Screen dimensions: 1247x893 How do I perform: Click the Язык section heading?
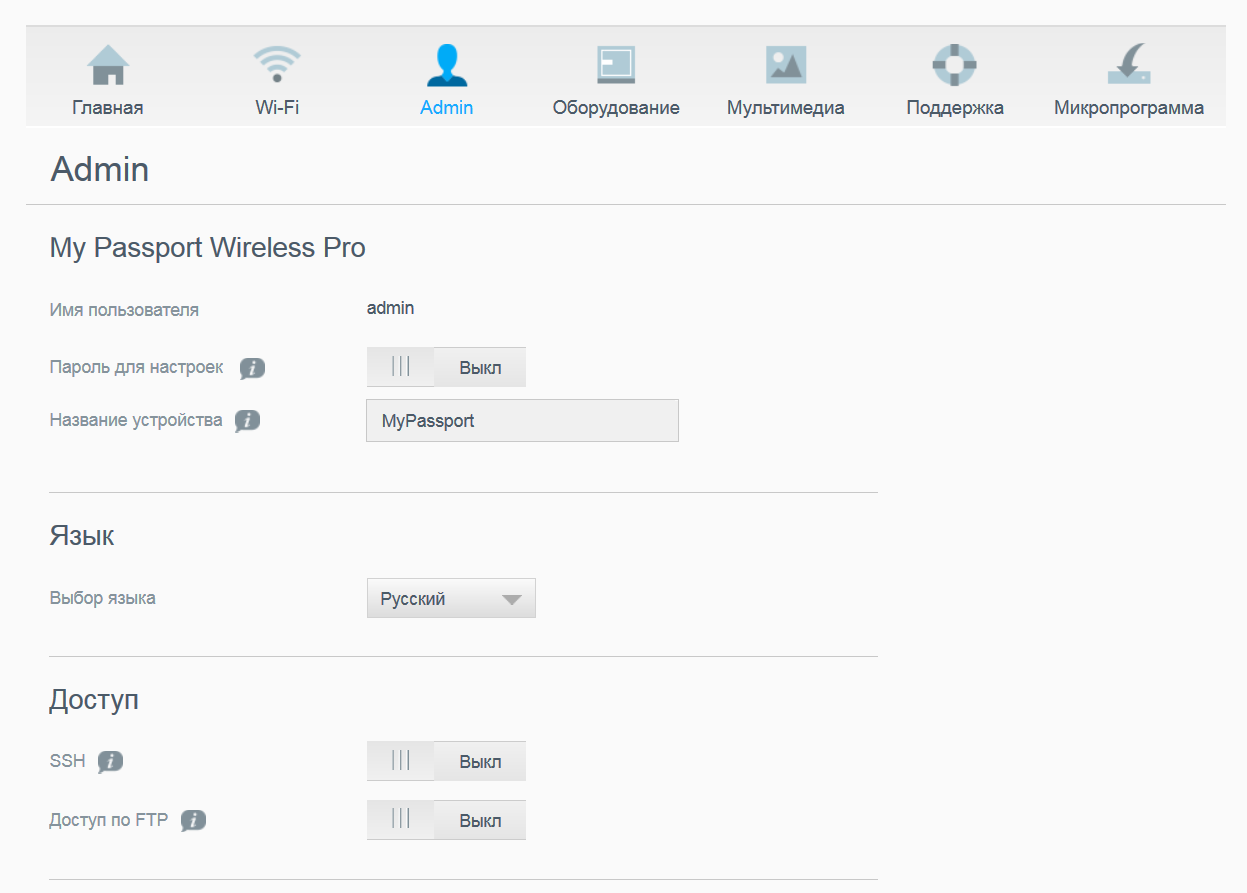[82, 536]
